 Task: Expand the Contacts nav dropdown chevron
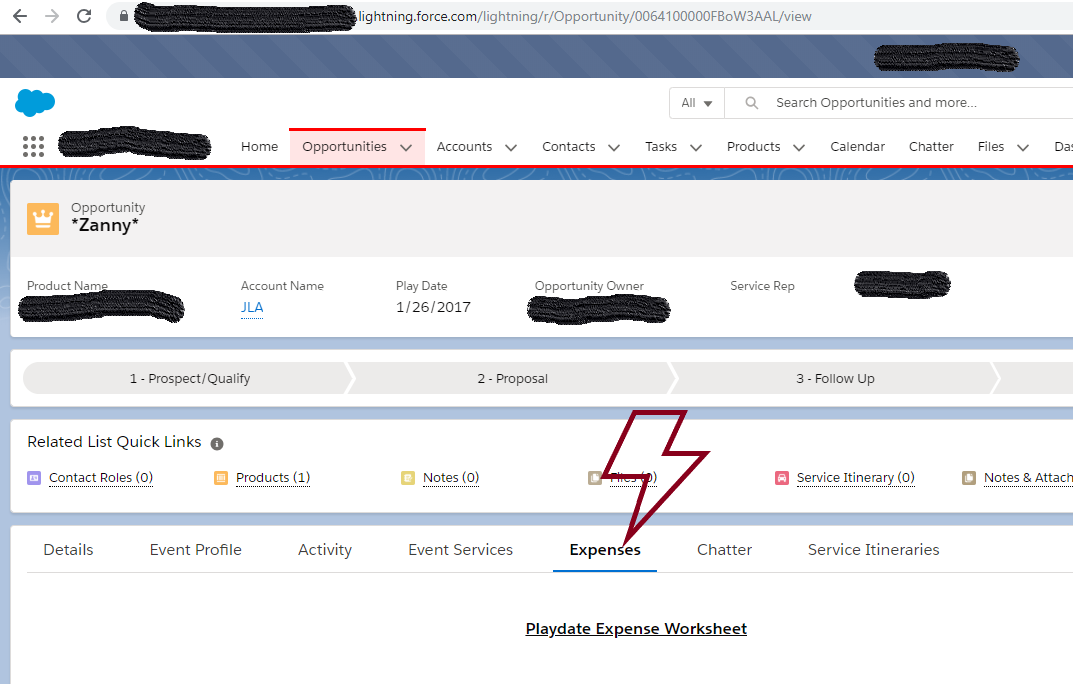(614, 148)
